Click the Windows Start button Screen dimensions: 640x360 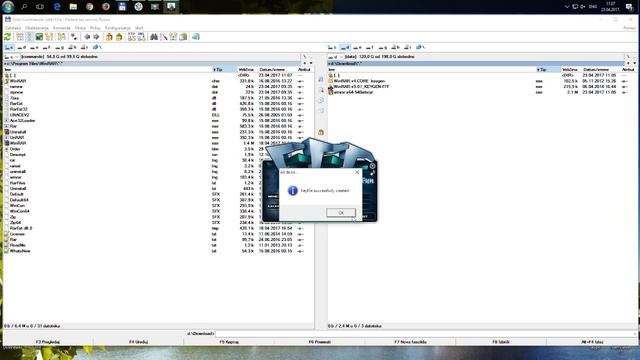(x=8, y=7)
